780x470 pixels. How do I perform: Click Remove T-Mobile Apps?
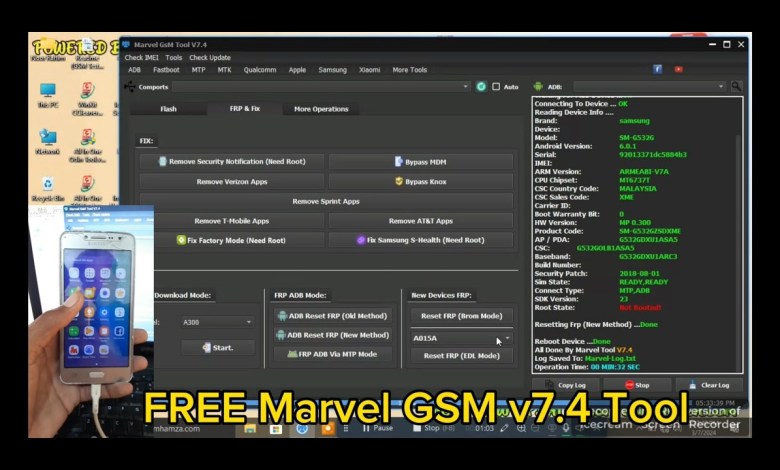coord(232,221)
